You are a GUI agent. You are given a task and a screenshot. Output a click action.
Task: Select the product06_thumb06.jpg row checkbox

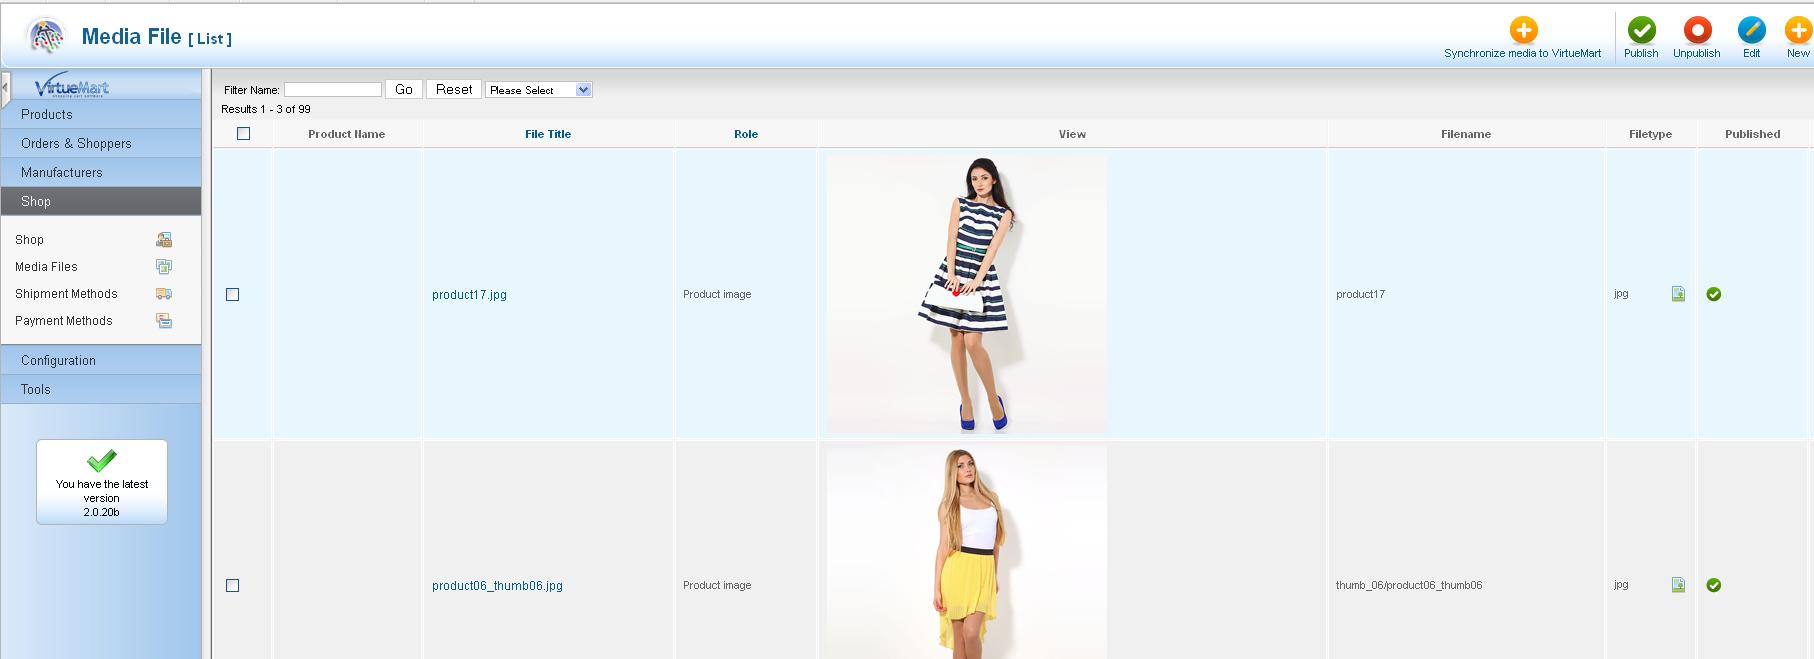click(233, 586)
